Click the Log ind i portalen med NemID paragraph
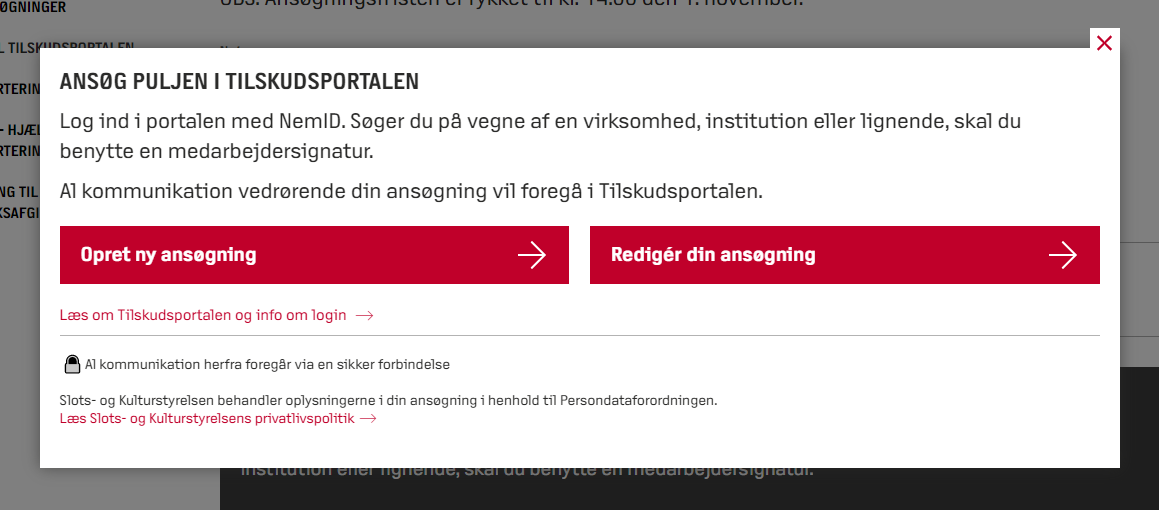The image size is (1159, 510). [540, 137]
